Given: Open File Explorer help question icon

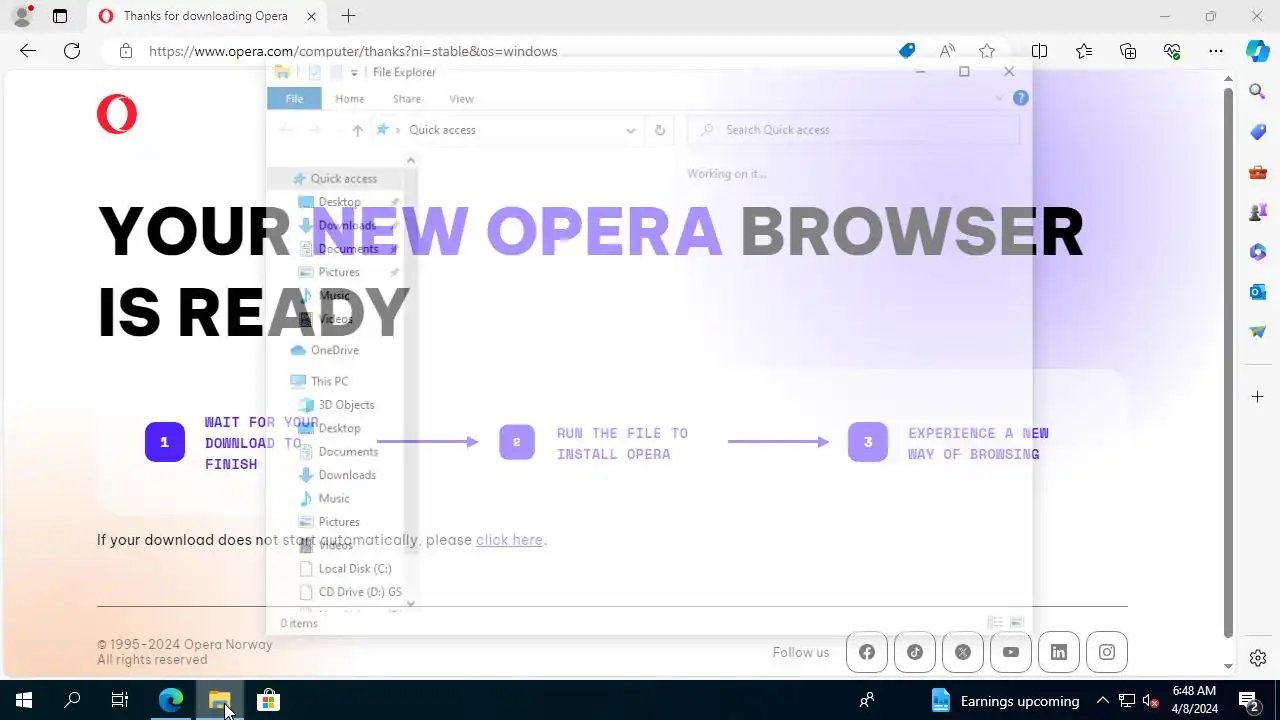Looking at the screenshot, I should coord(1020,98).
